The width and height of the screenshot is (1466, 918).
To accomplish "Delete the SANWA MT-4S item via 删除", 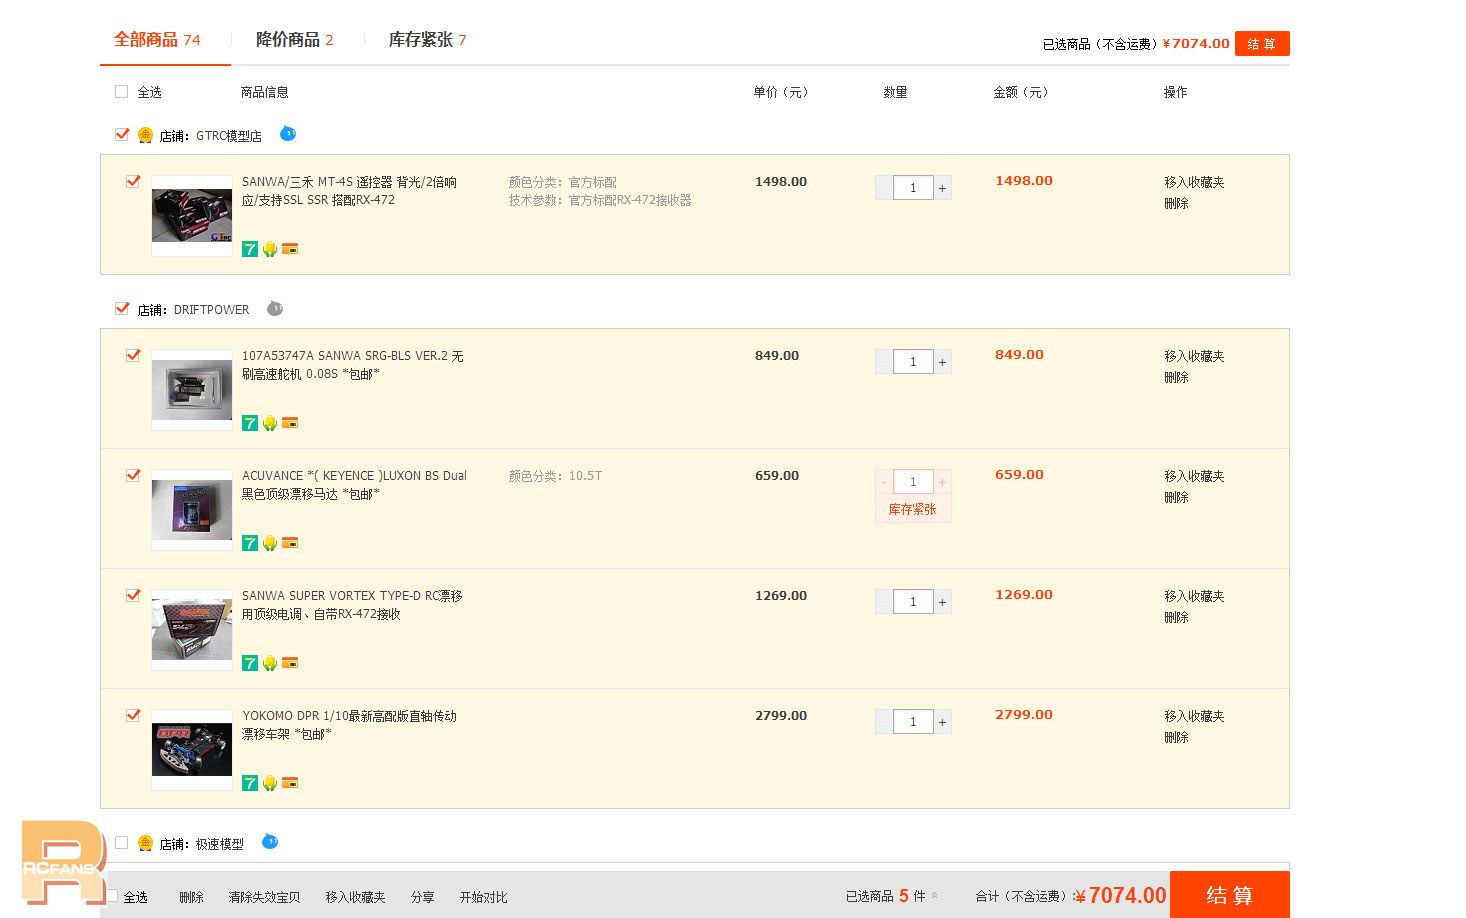I will tap(1176, 203).
